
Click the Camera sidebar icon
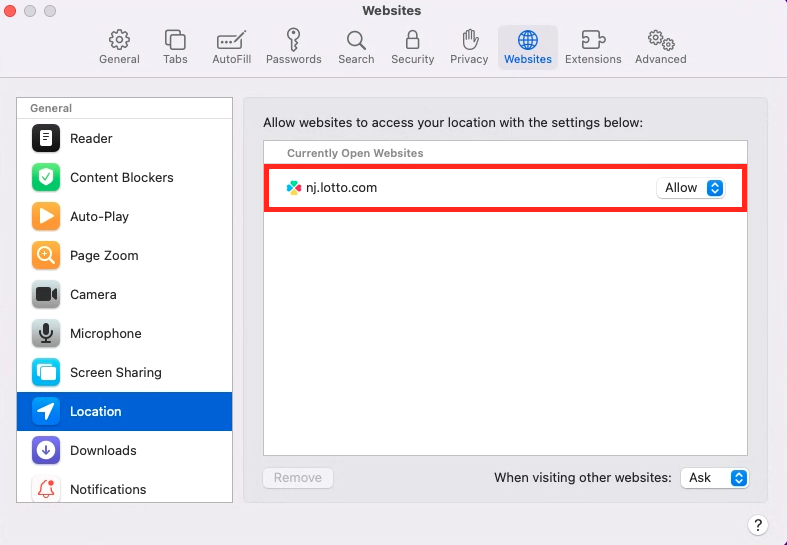click(x=46, y=295)
